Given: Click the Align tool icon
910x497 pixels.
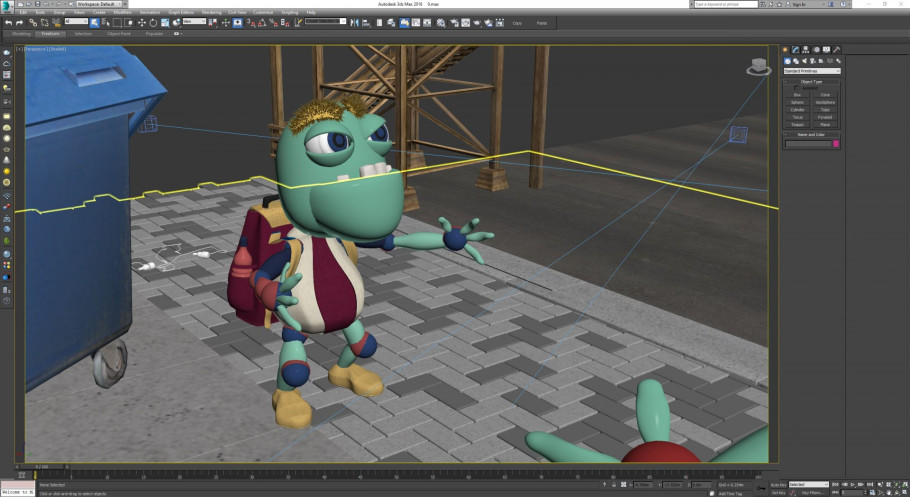Looking at the screenshot, I should click(366, 23).
